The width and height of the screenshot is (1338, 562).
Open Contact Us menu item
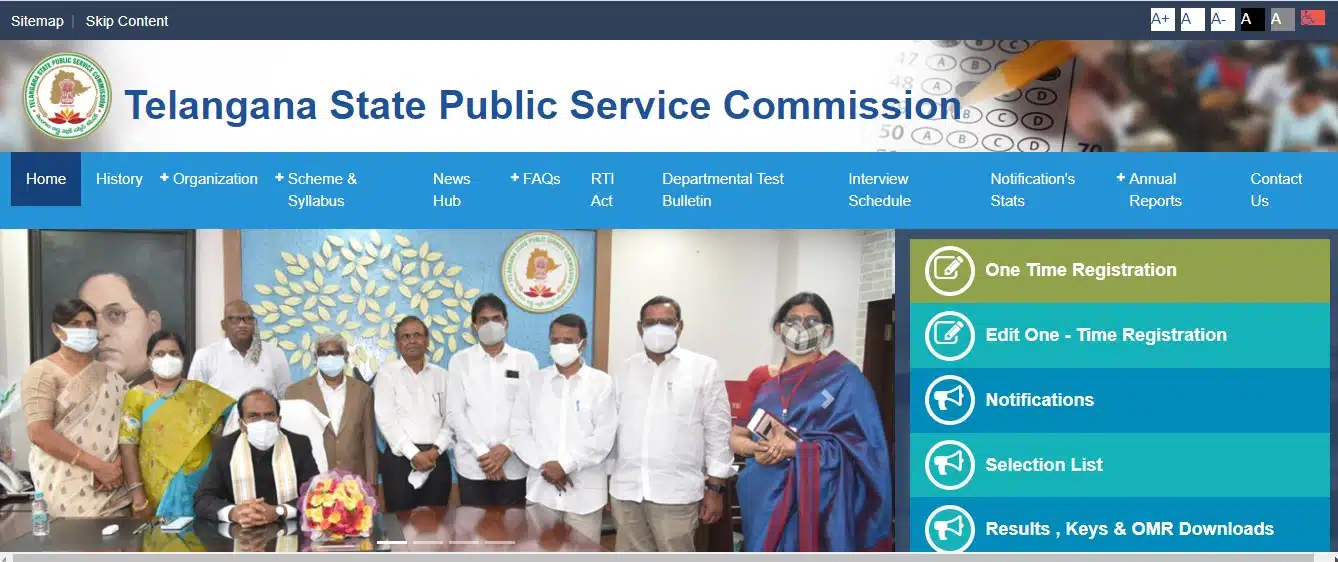1276,190
